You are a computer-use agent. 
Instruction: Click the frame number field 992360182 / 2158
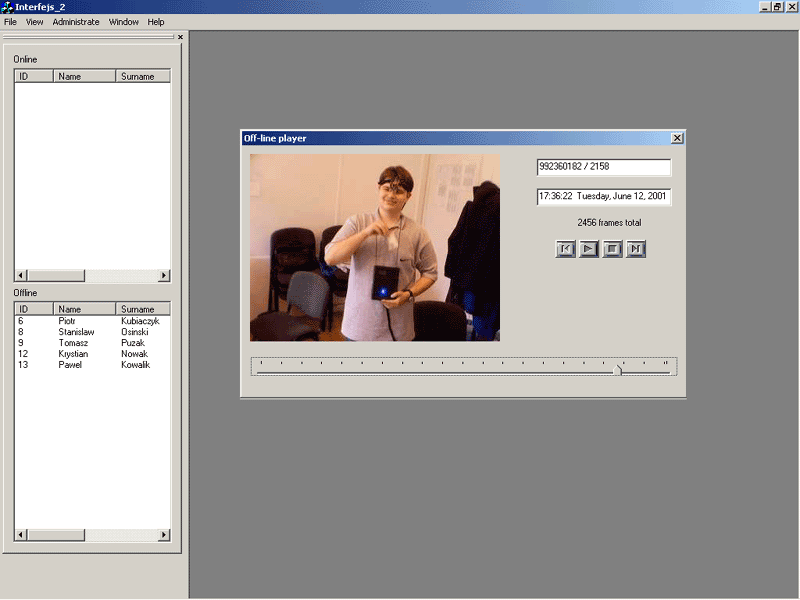coord(604,167)
